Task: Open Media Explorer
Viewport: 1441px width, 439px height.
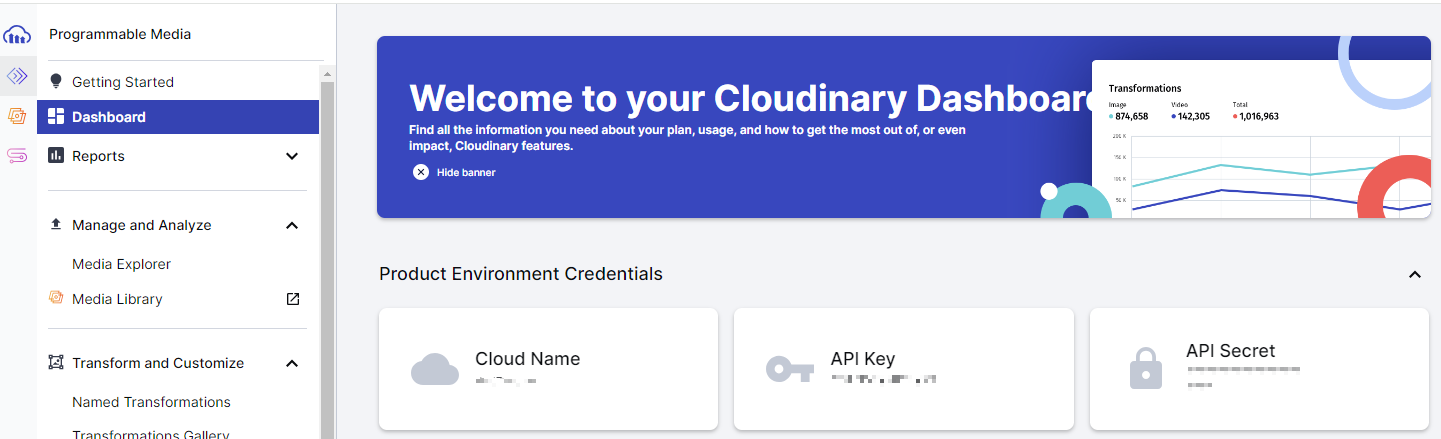Action: (x=121, y=264)
